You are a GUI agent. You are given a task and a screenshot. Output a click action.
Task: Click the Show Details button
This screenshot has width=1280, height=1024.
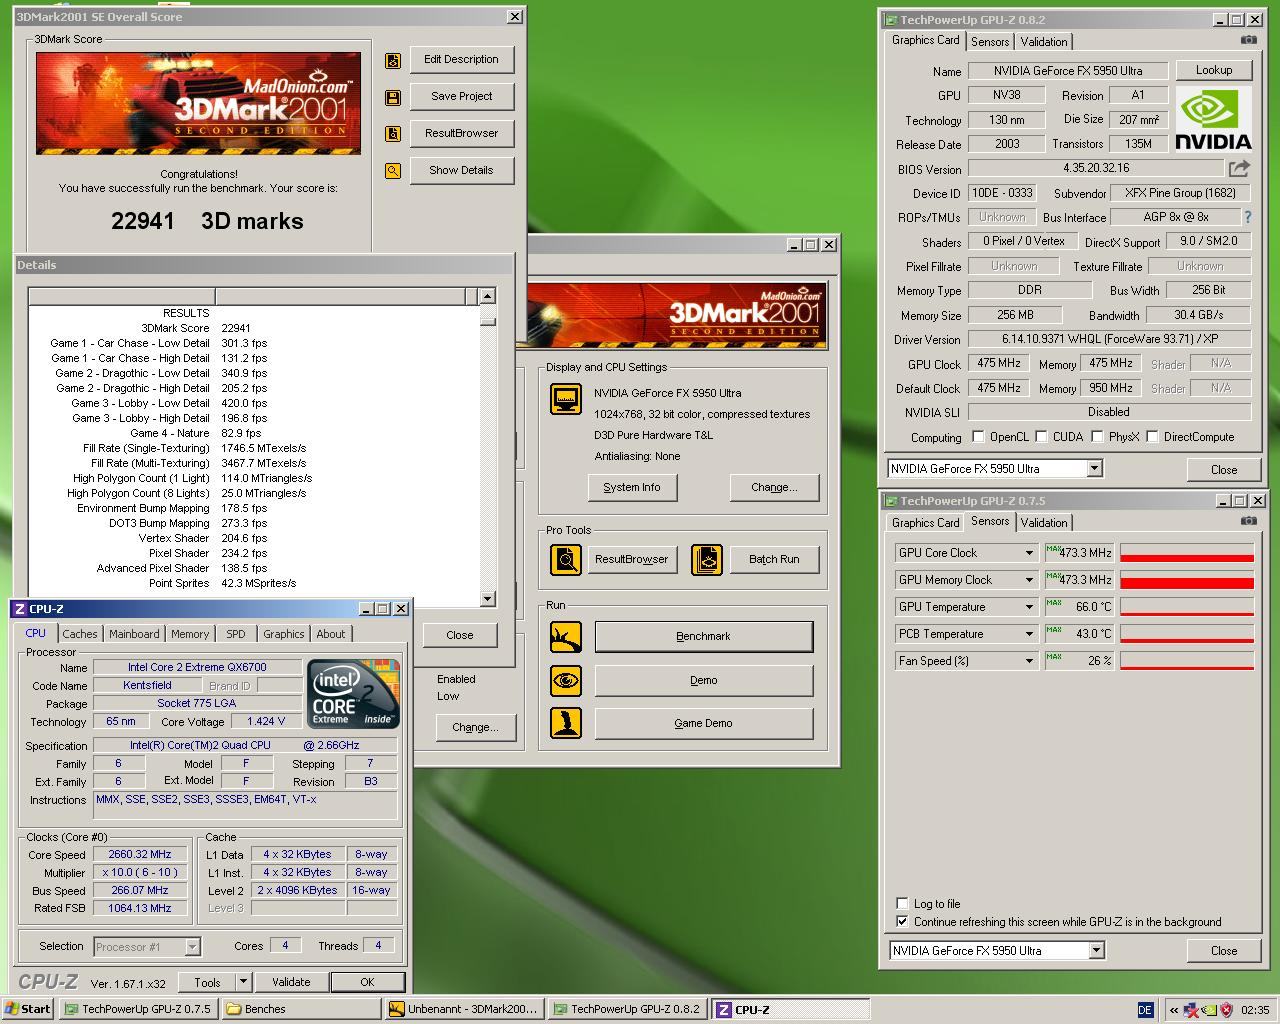[x=461, y=170]
